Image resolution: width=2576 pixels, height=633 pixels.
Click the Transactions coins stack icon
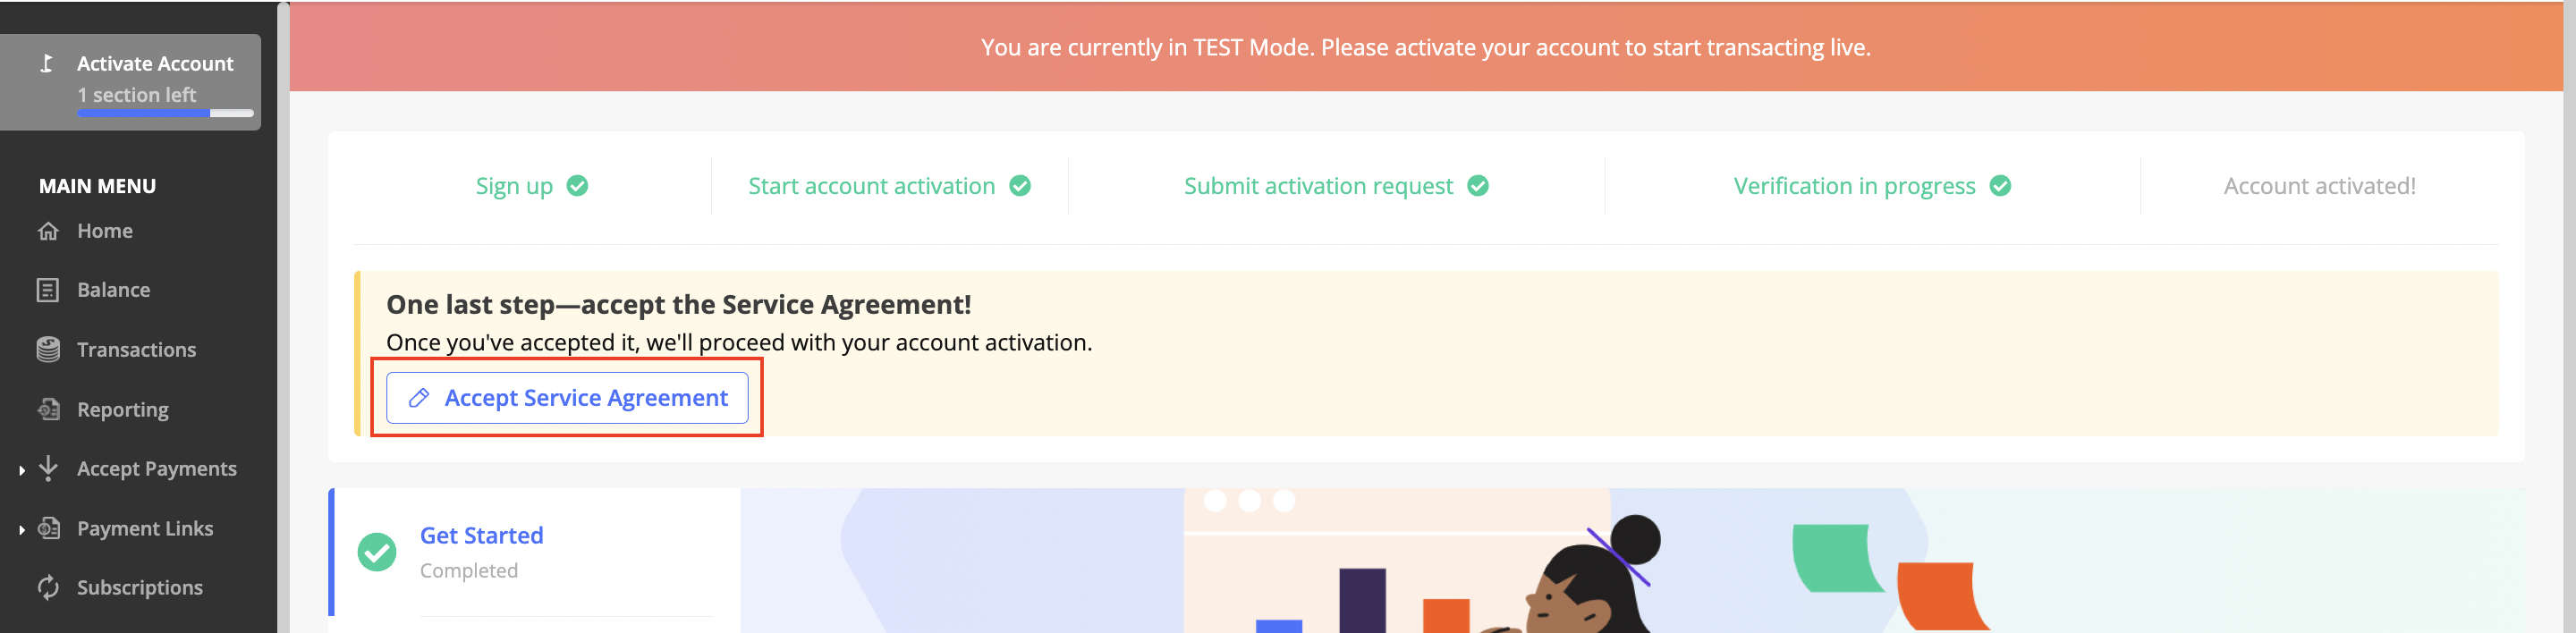[48, 350]
